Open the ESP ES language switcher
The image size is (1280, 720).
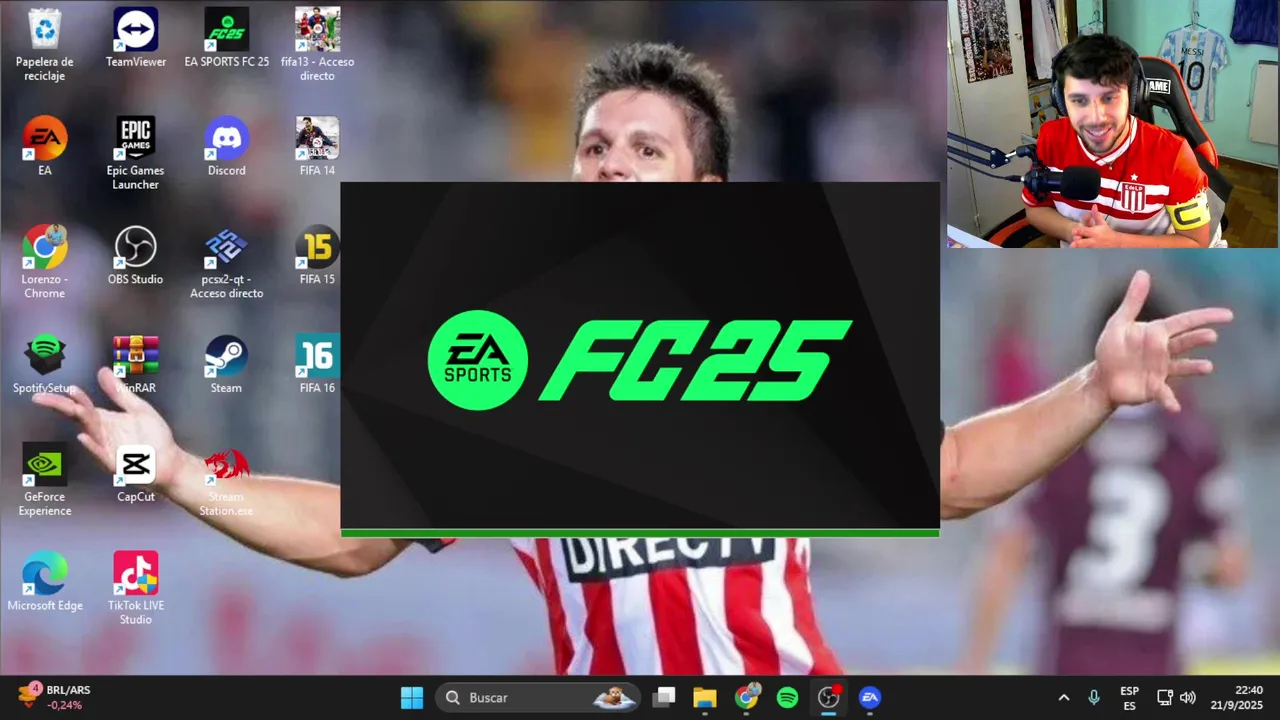click(1129, 698)
